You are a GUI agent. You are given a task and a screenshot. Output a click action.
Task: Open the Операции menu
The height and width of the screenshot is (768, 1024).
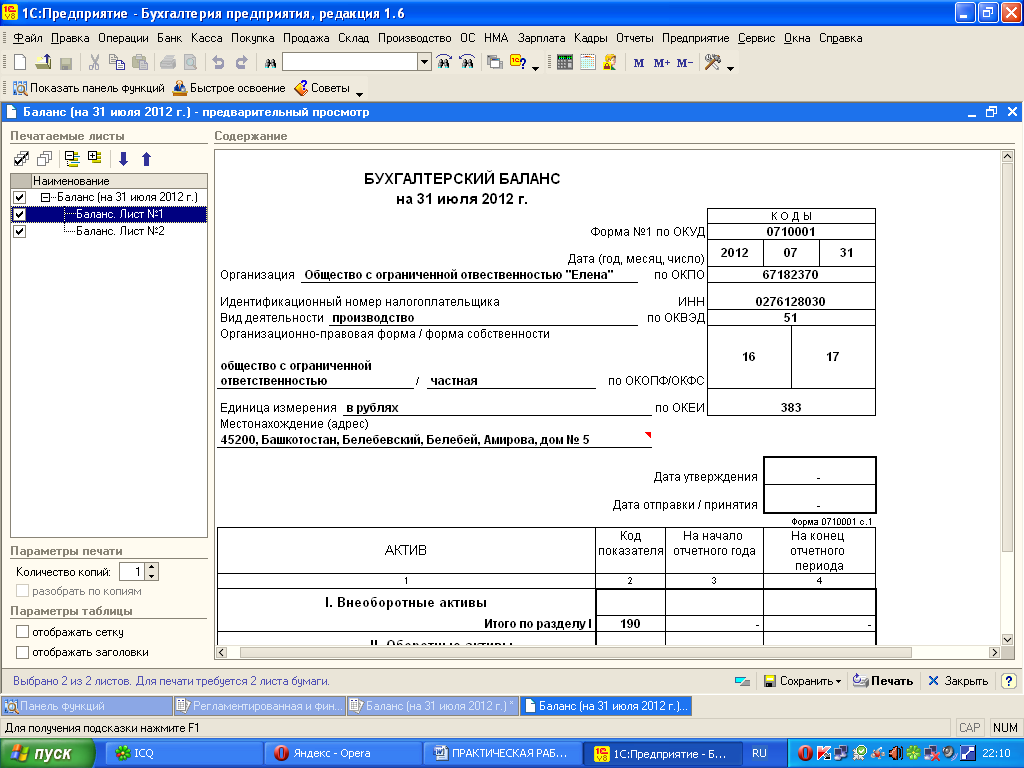(x=123, y=38)
